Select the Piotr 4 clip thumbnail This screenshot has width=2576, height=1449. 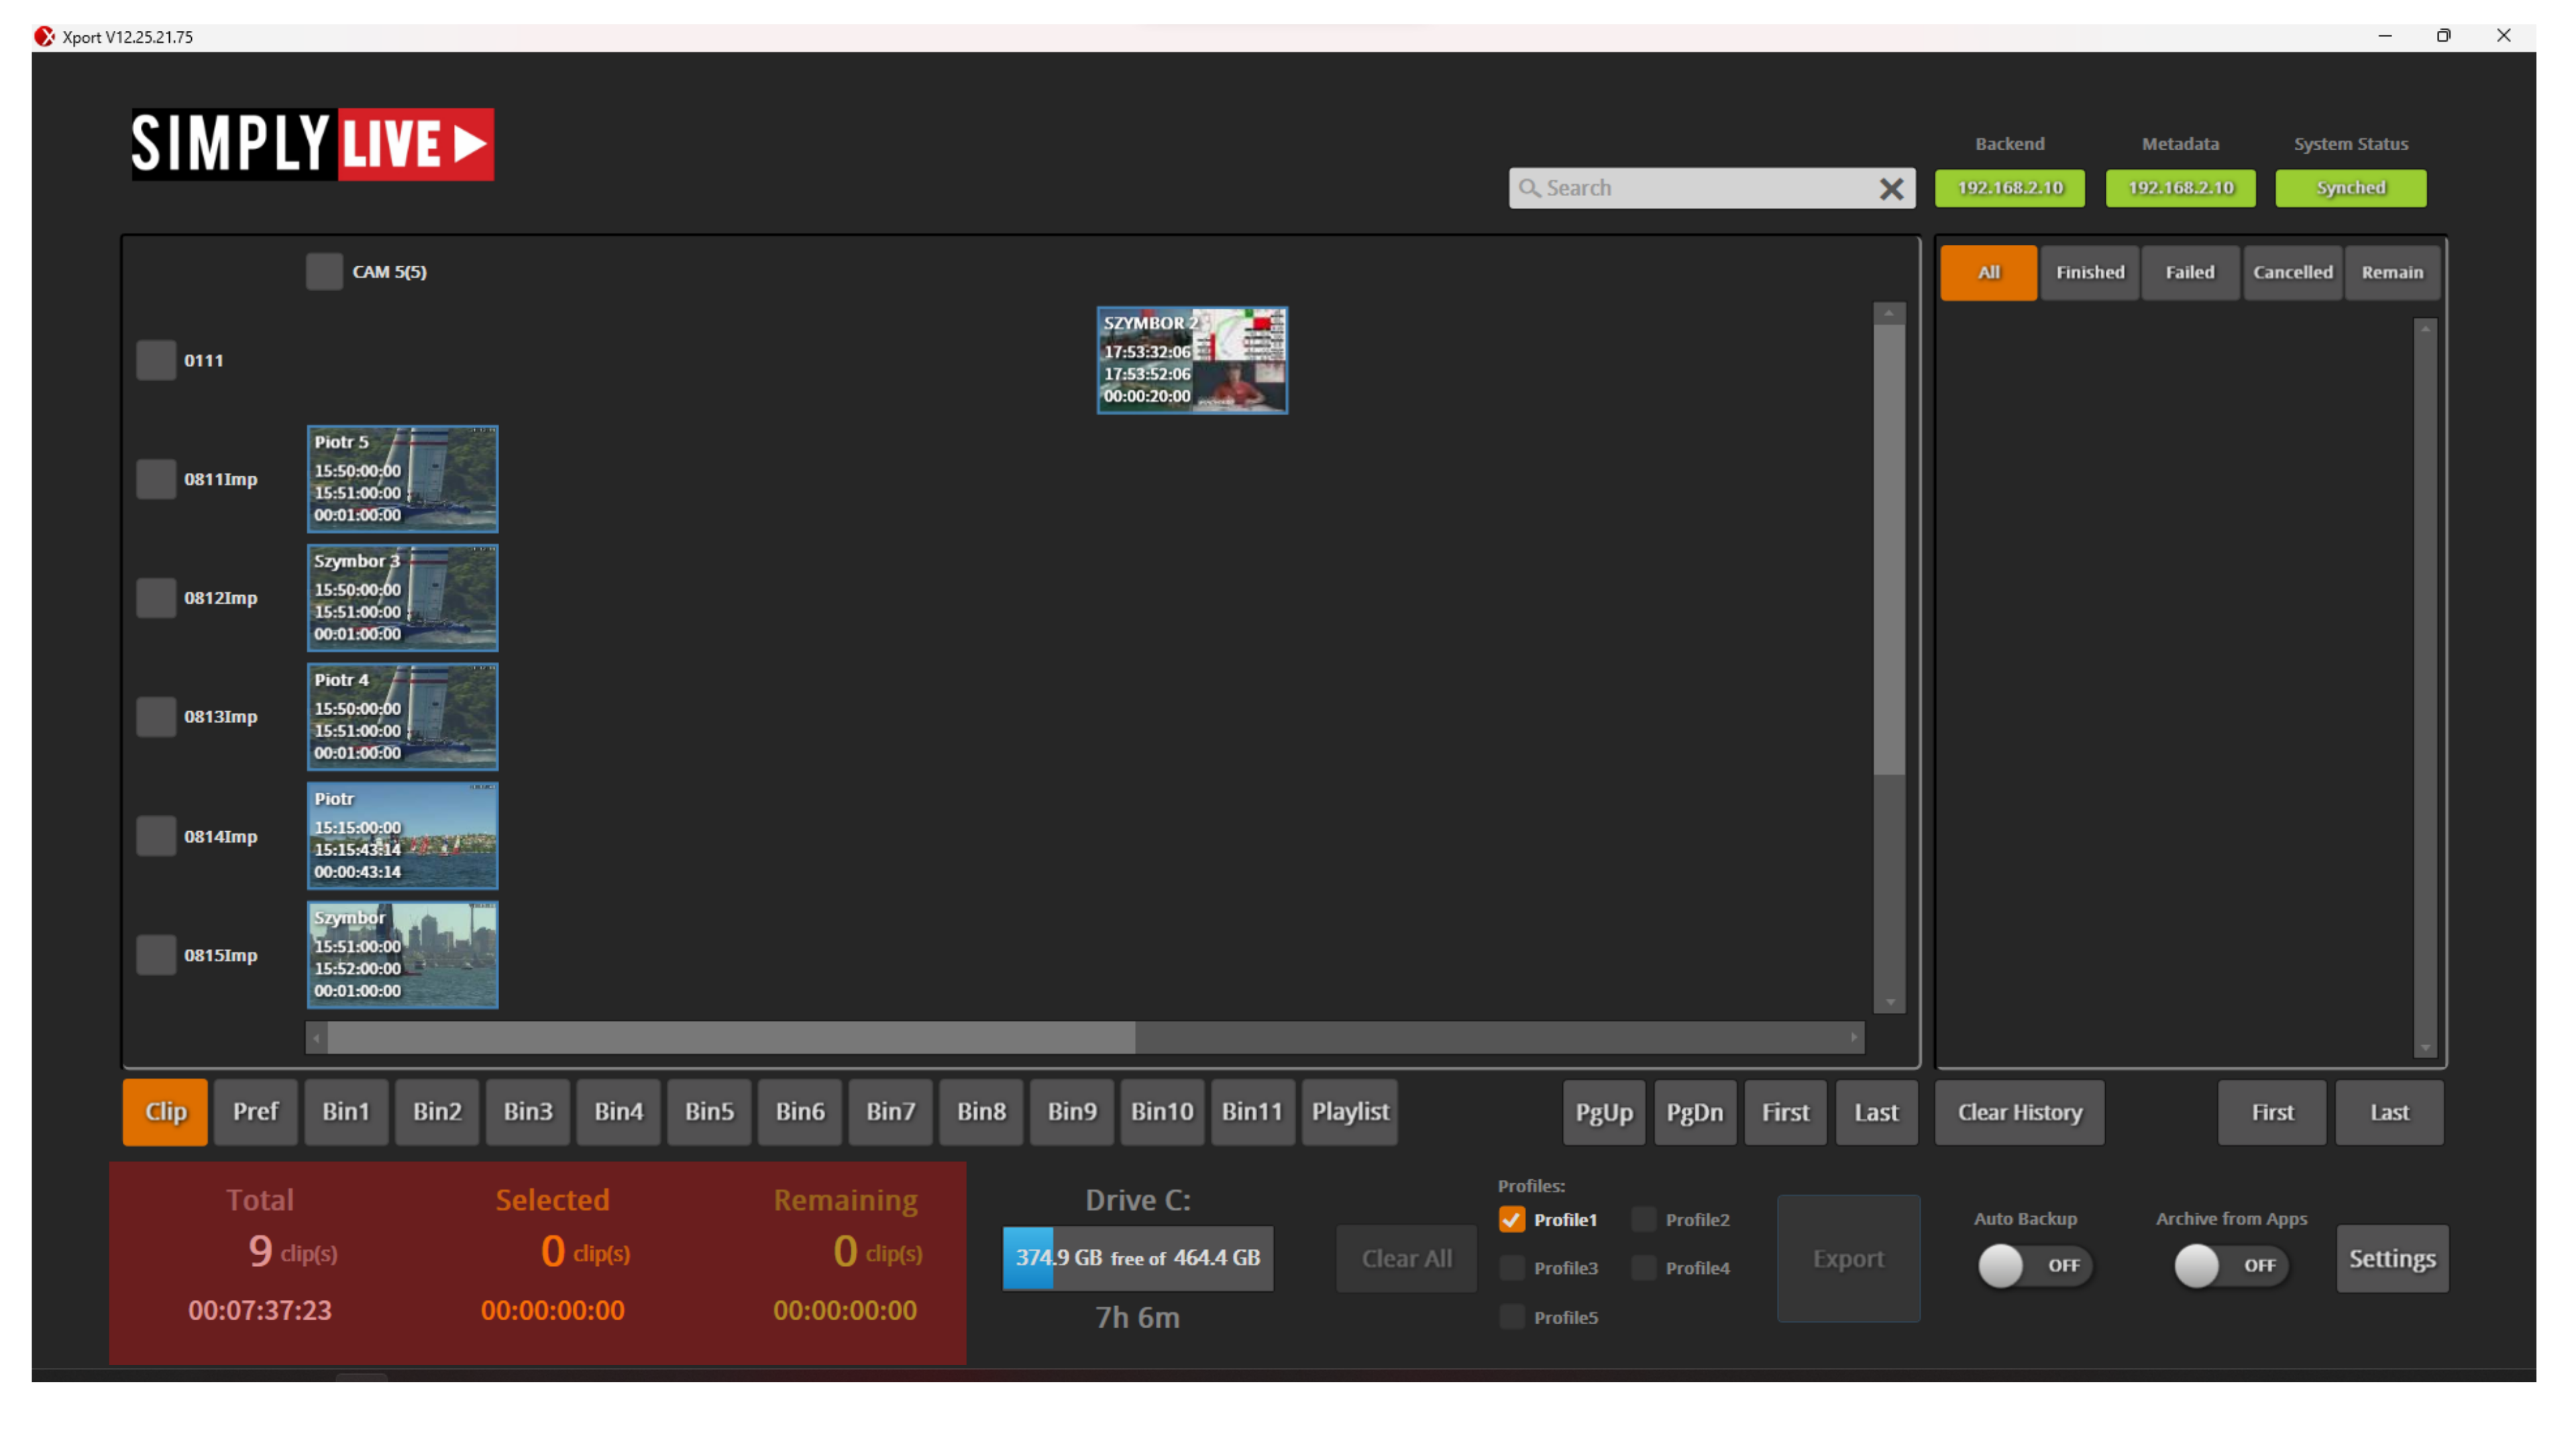tap(402, 717)
